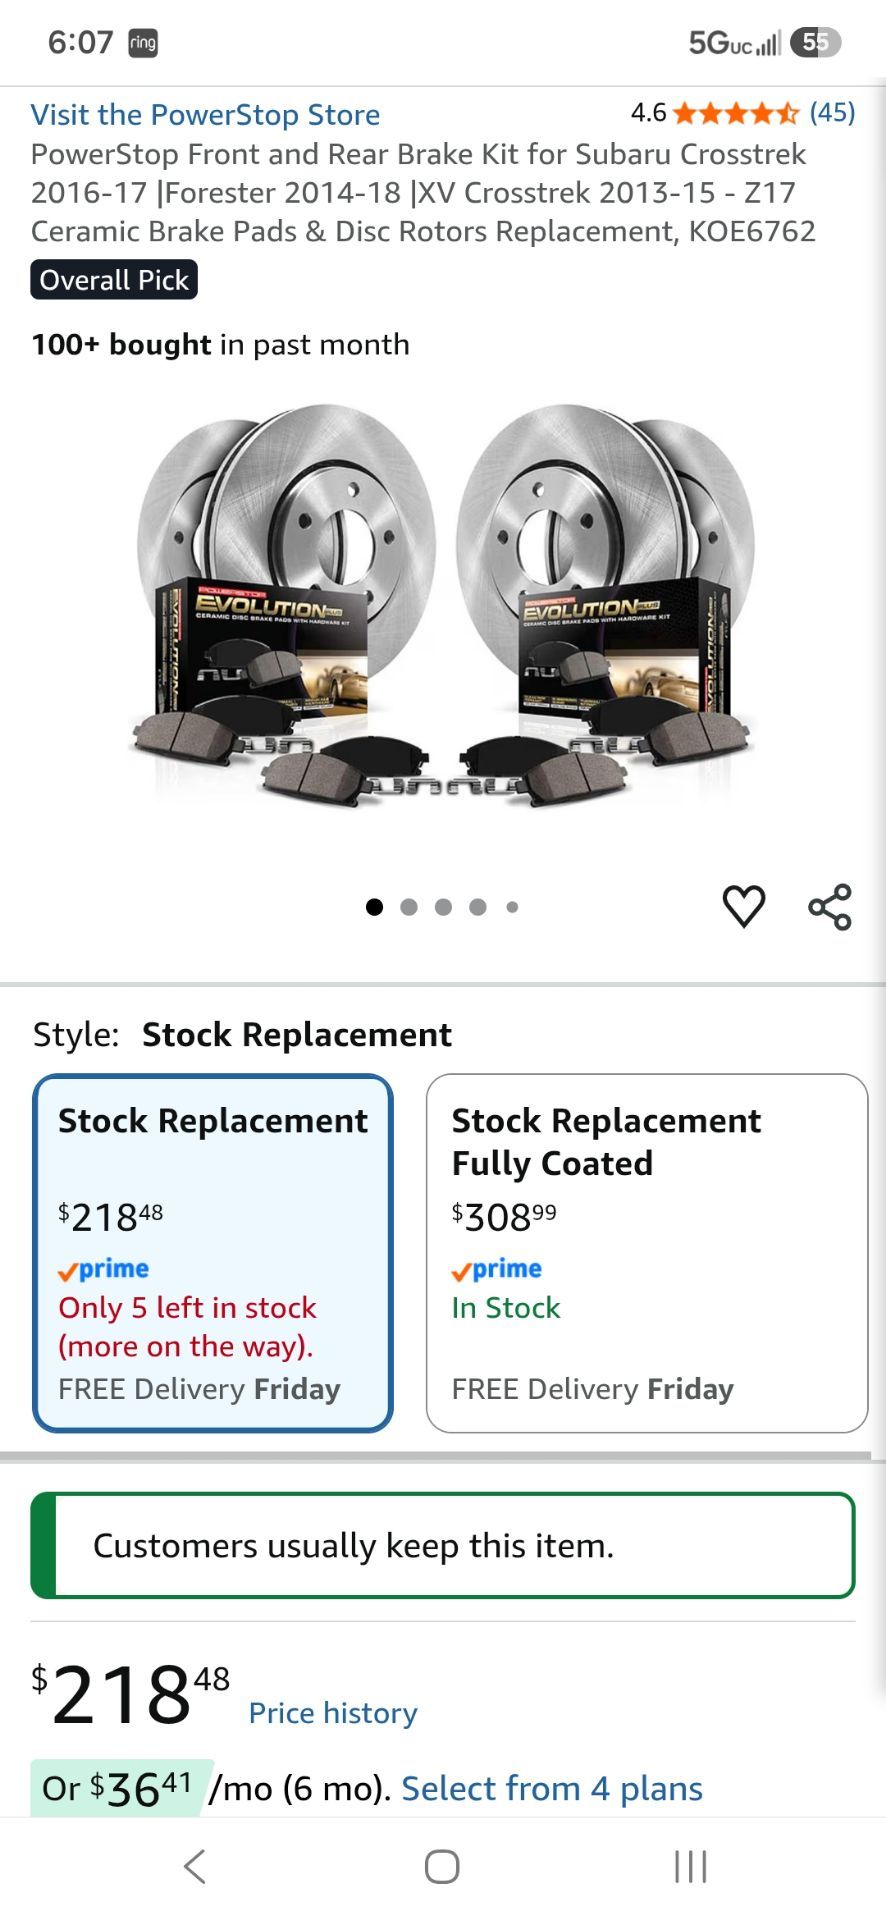The width and height of the screenshot is (886, 1920).
Task: Tap the battery indicator in status bar
Action: pos(815,42)
